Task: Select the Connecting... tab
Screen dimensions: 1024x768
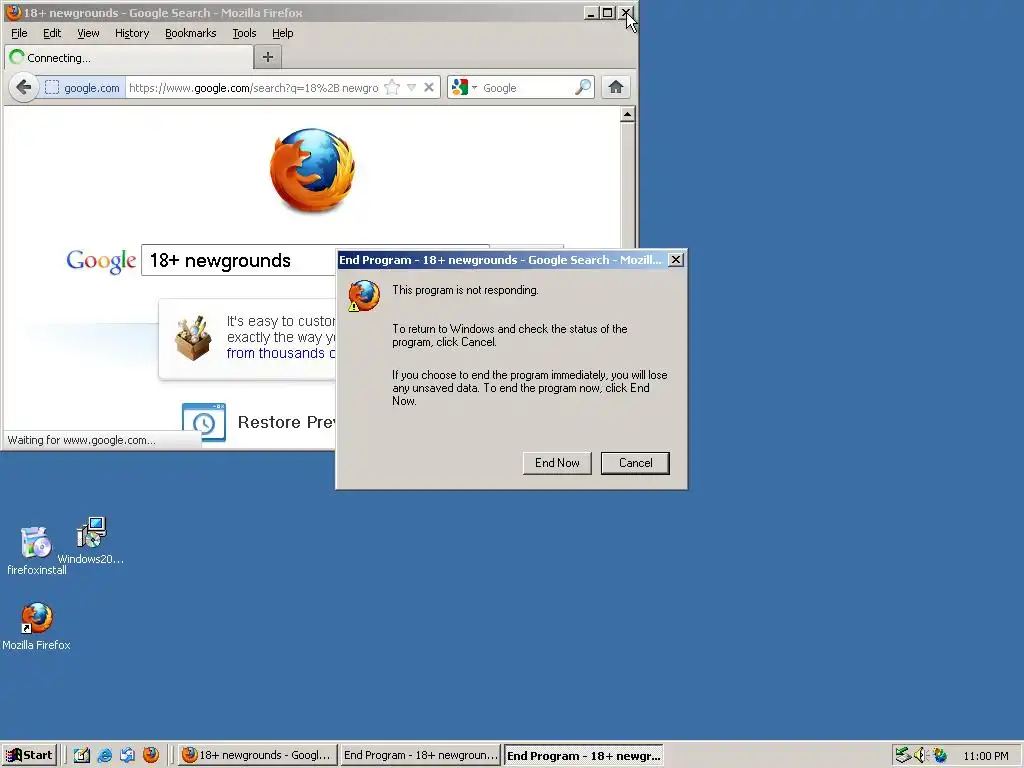Action: [x=129, y=57]
